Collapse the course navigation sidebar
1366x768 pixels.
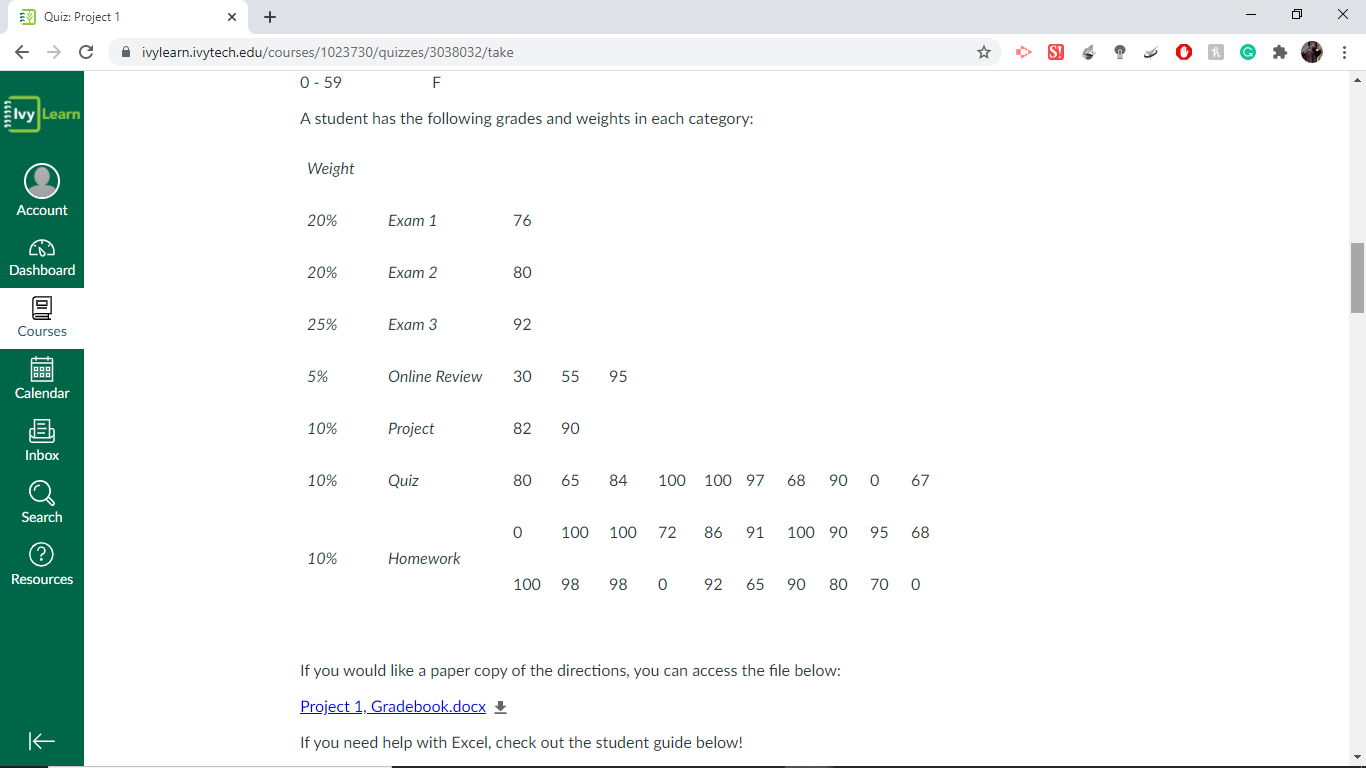pyautogui.click(x=41, y=741)
